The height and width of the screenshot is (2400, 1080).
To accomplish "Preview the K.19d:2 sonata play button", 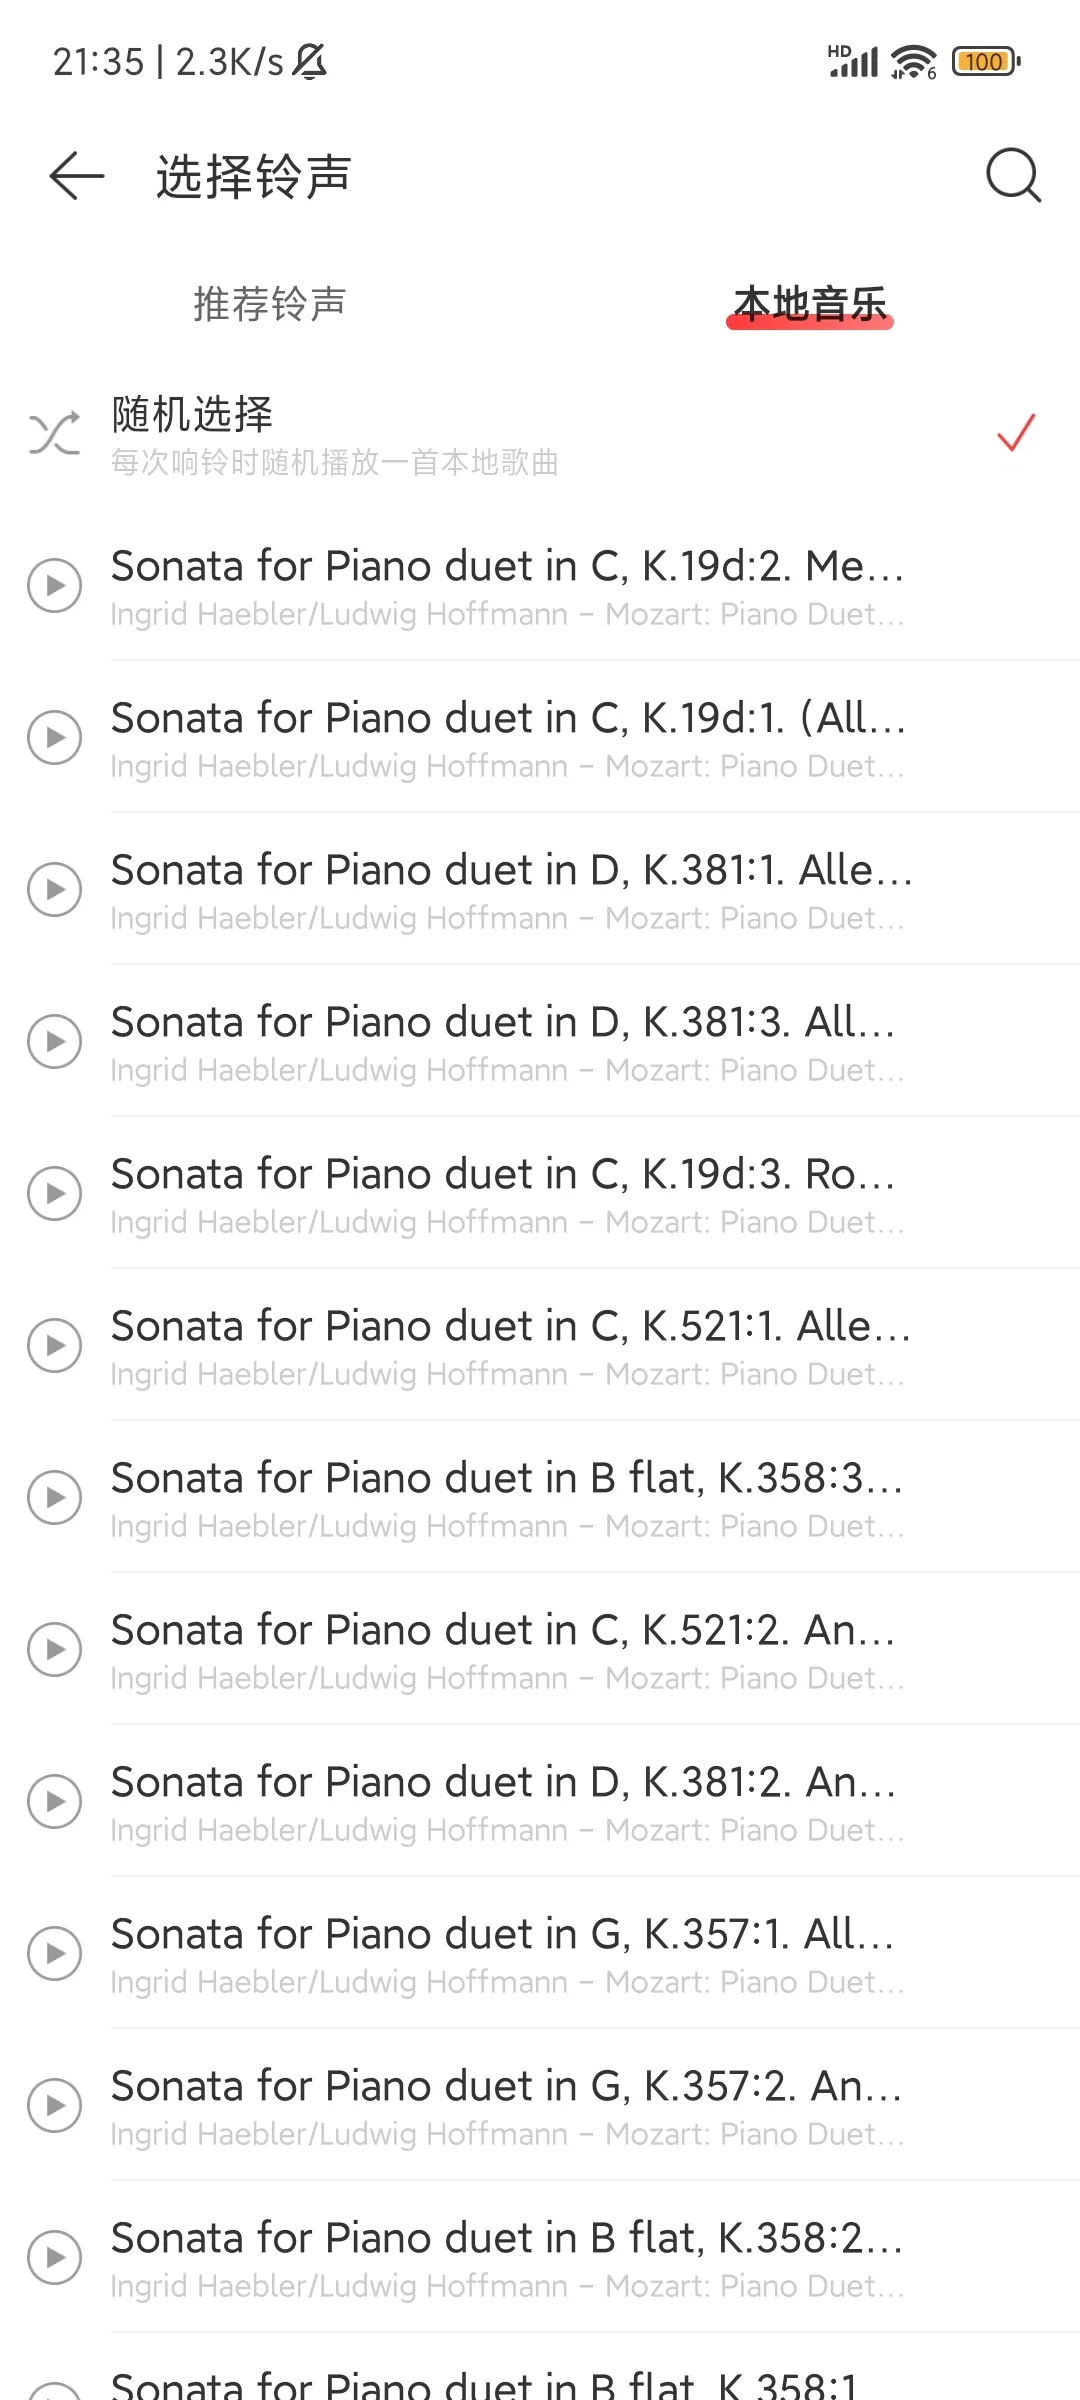I will [x=54, y=586].
